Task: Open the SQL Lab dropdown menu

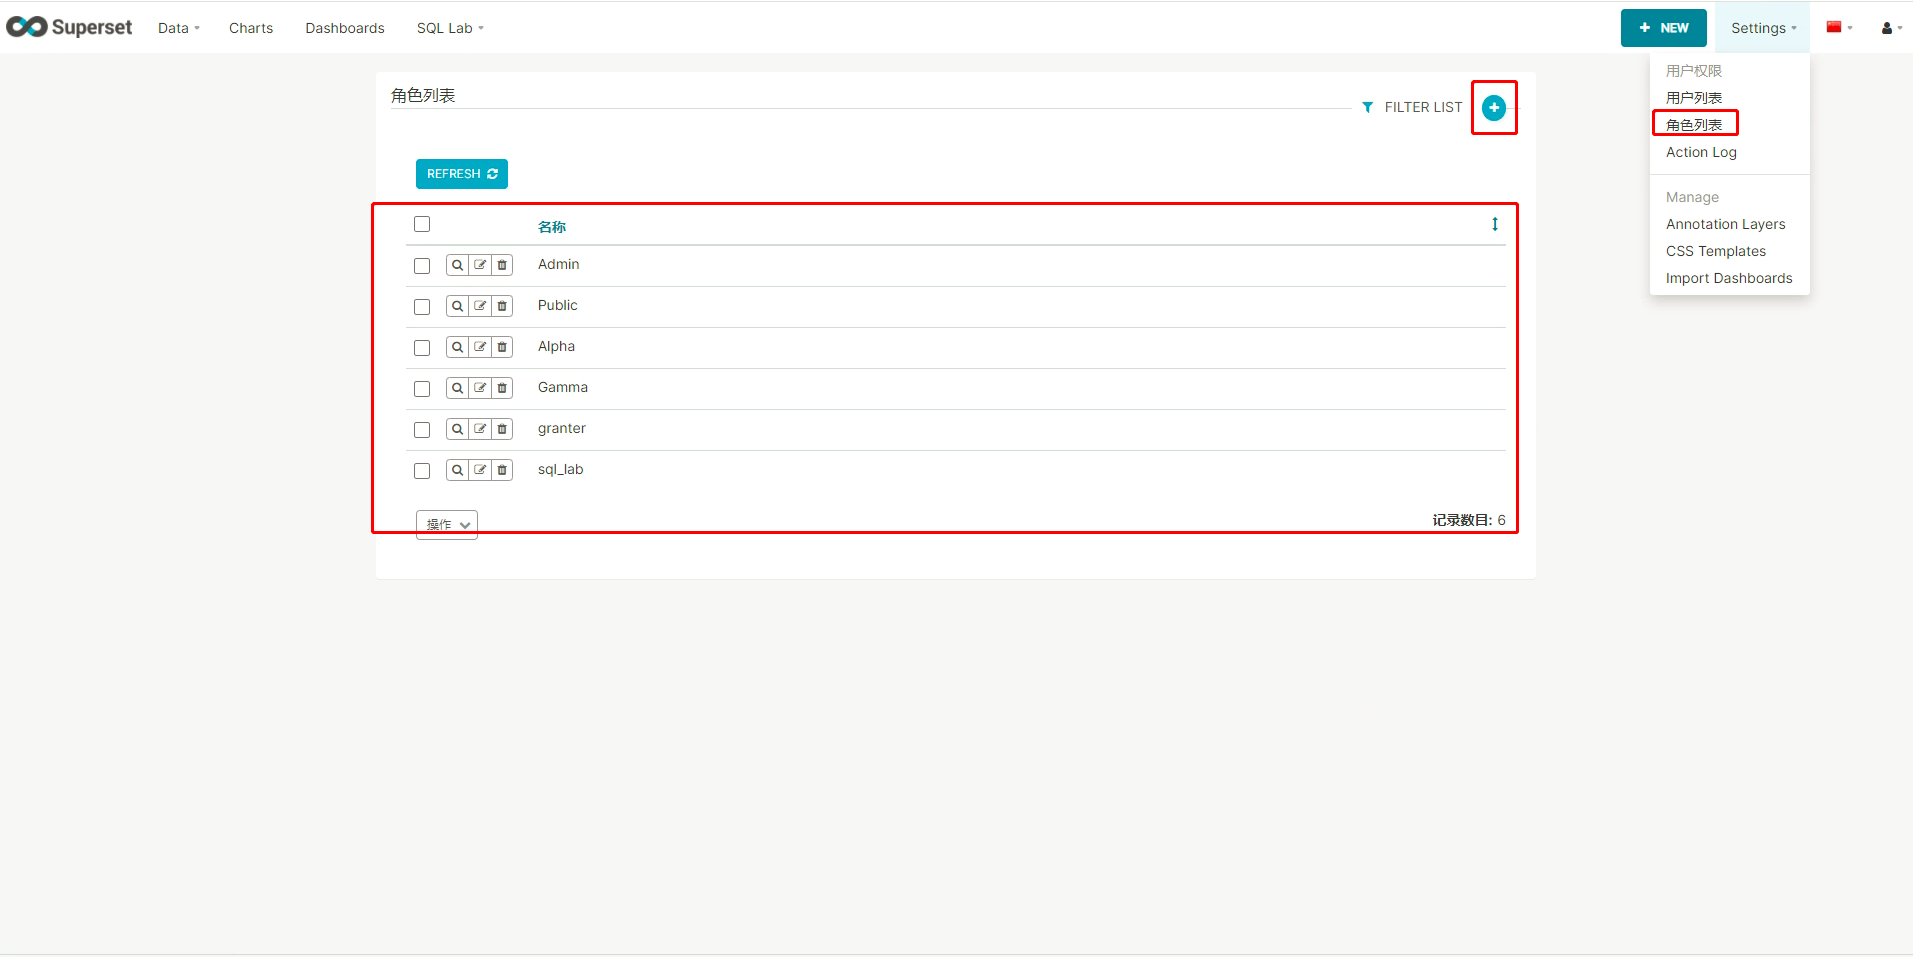Action: (x=450, y=28)
